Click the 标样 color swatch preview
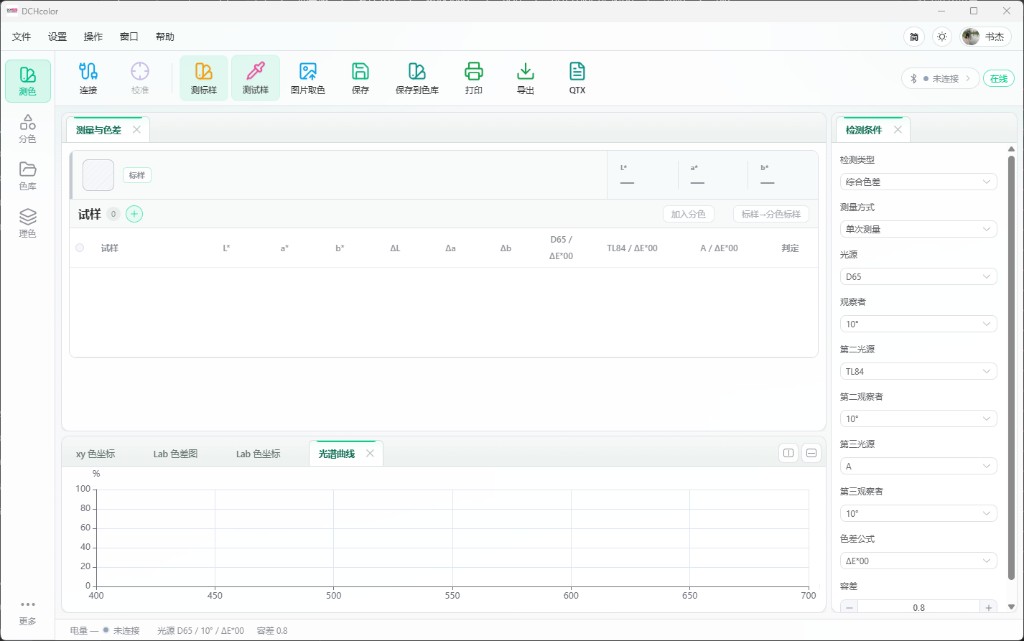This screenshot has width=1024, height=641. (x=98, y=175)
